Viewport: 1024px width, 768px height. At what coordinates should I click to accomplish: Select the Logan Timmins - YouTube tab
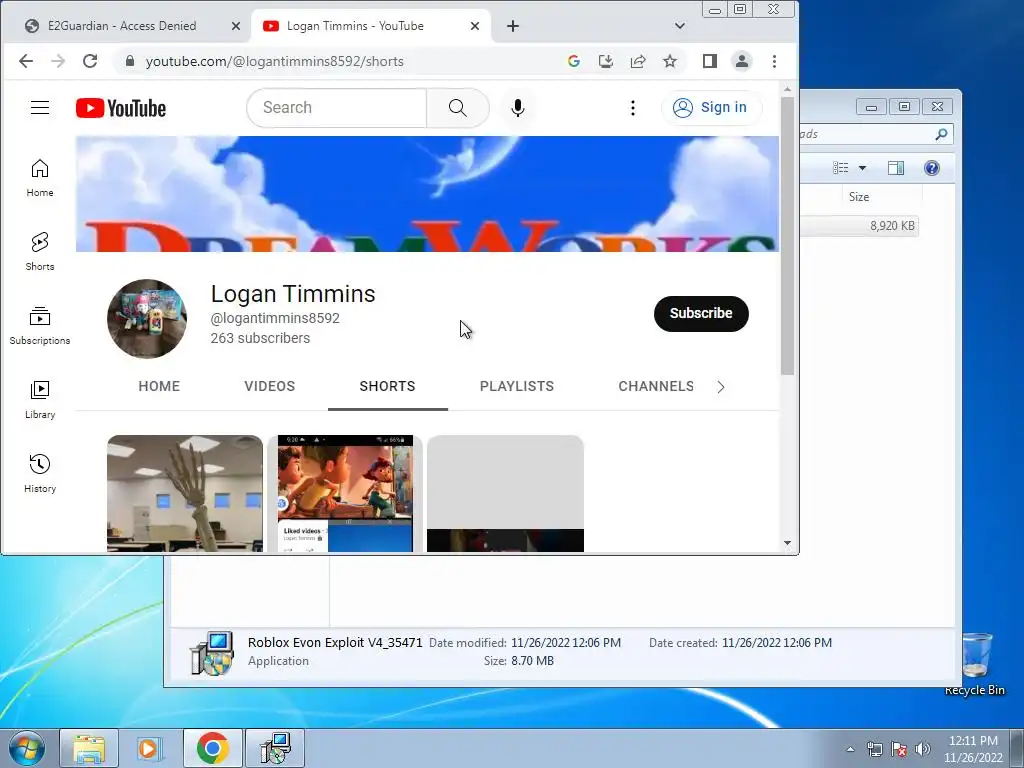coord(370,26)
